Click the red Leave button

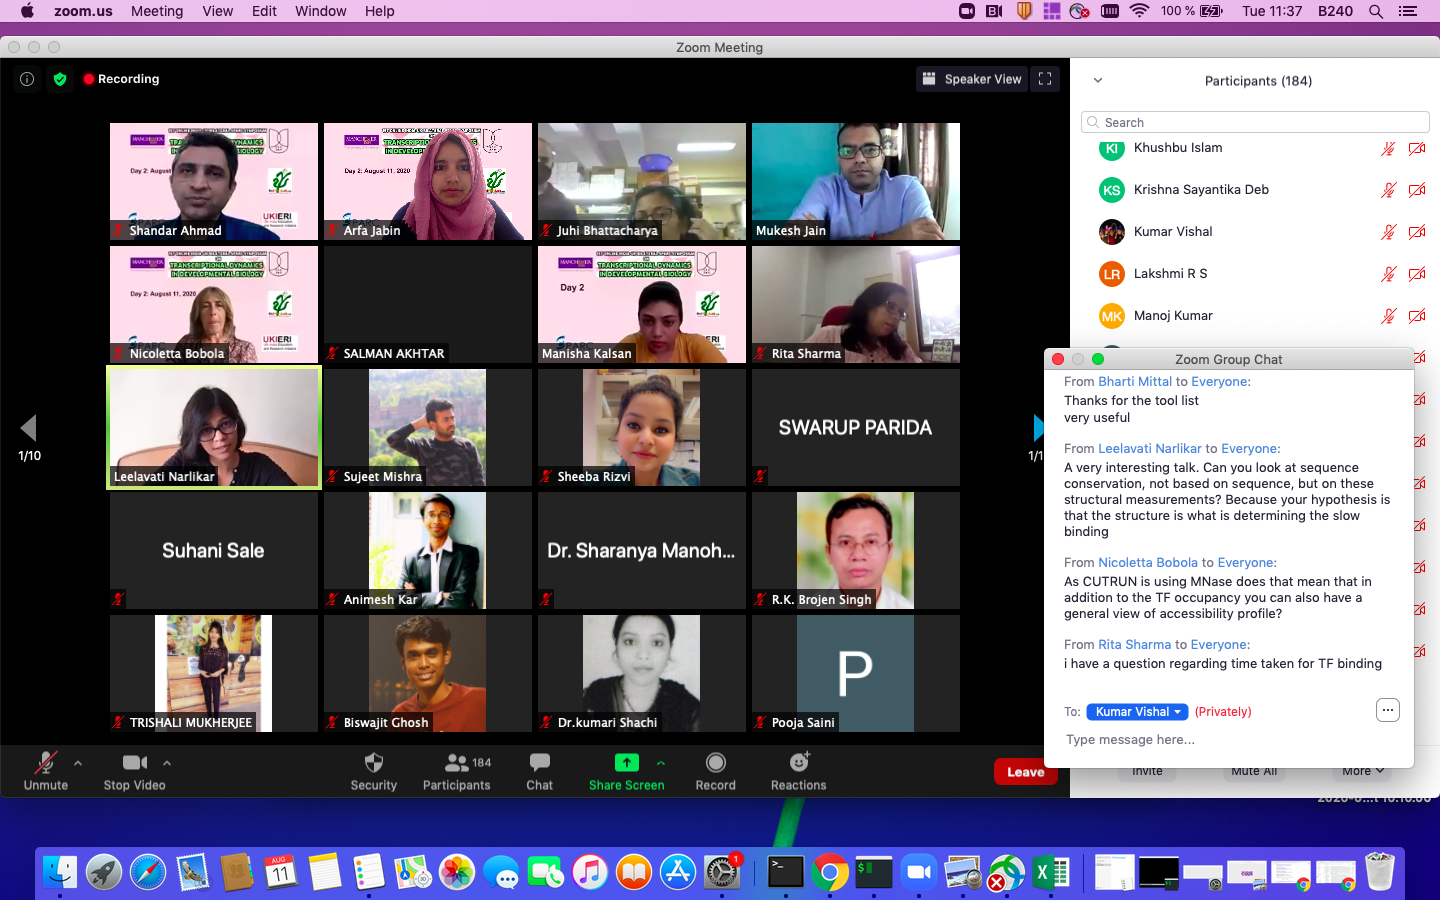1025,772
